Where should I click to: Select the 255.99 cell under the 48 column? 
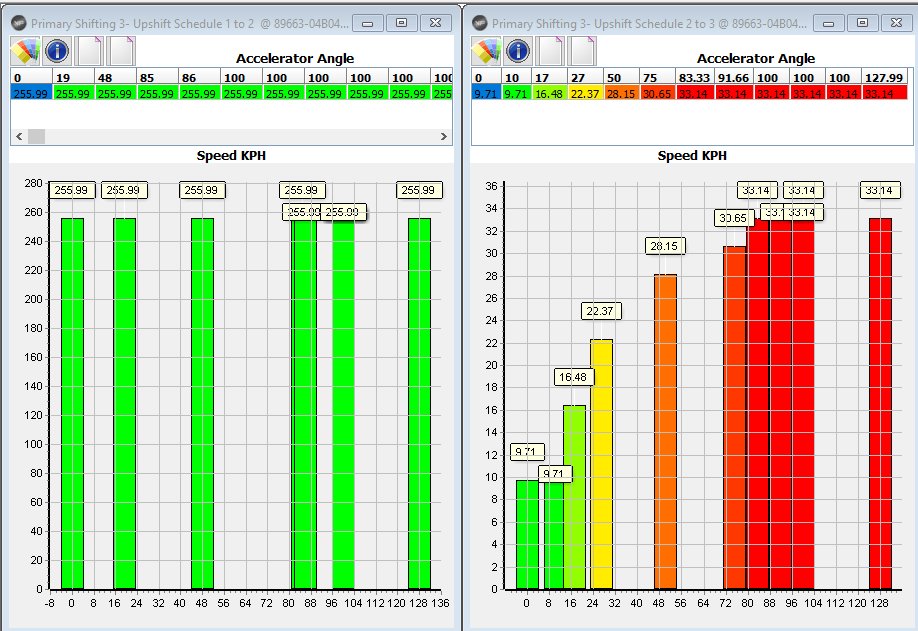115,93
